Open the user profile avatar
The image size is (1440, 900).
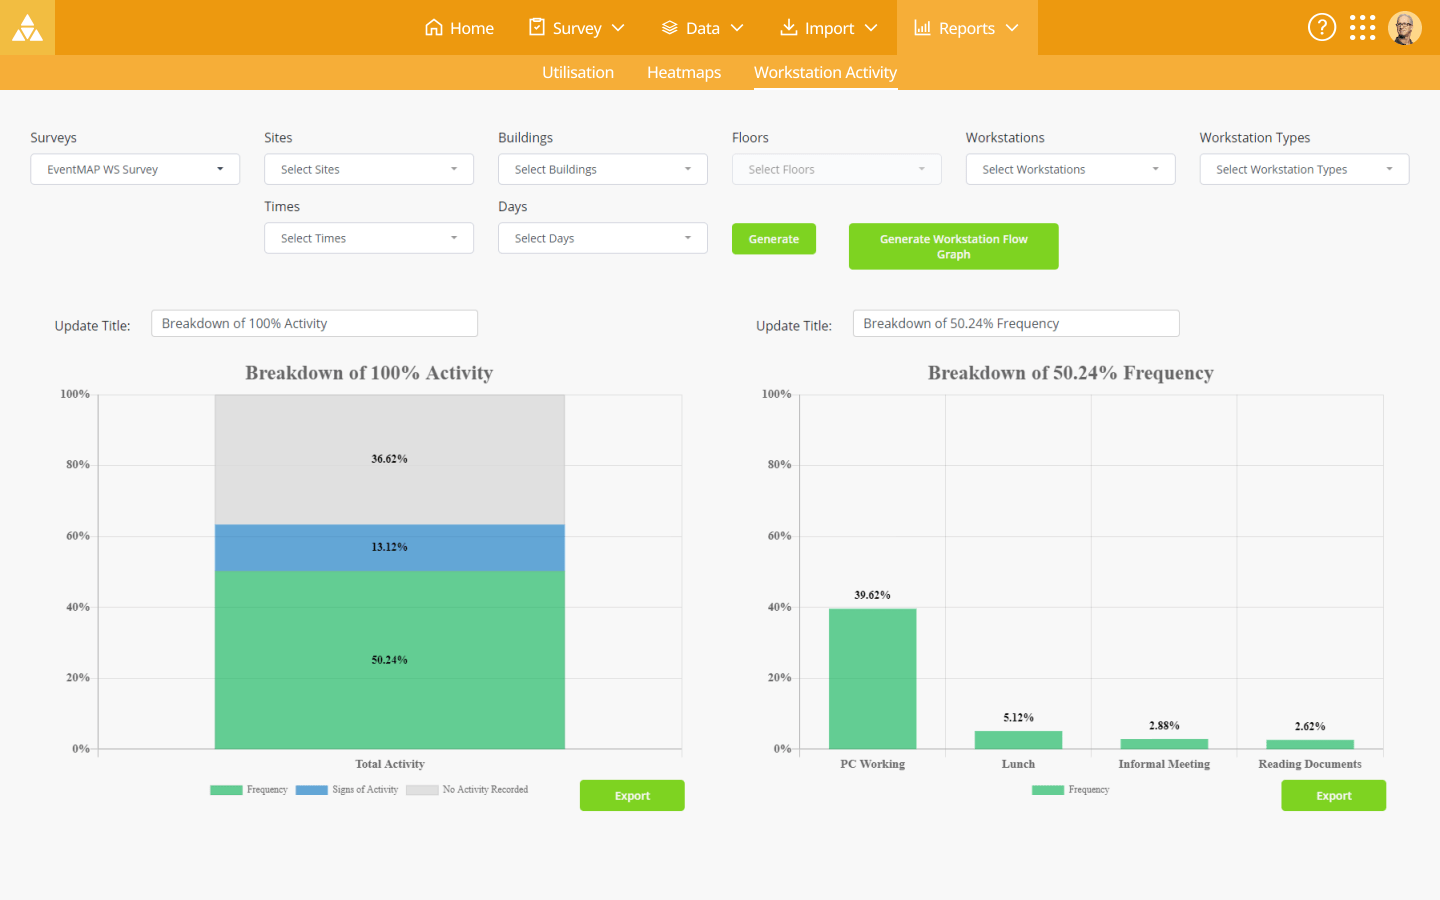(x=1405, y=28)
